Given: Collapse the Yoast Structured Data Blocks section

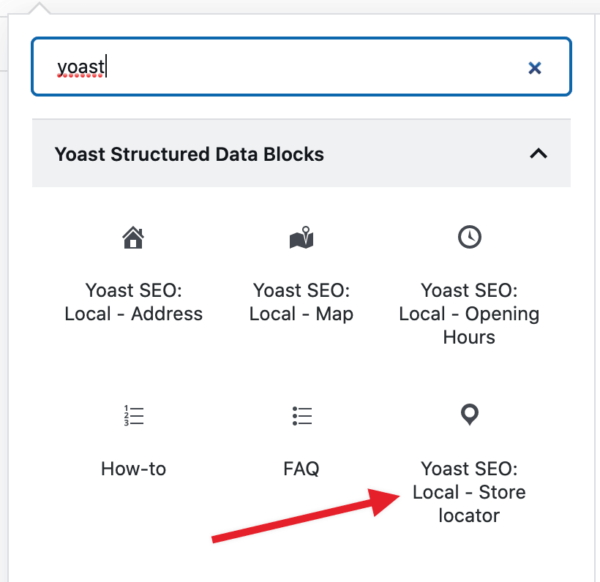Looking at the screenshot, I should 538,154.
